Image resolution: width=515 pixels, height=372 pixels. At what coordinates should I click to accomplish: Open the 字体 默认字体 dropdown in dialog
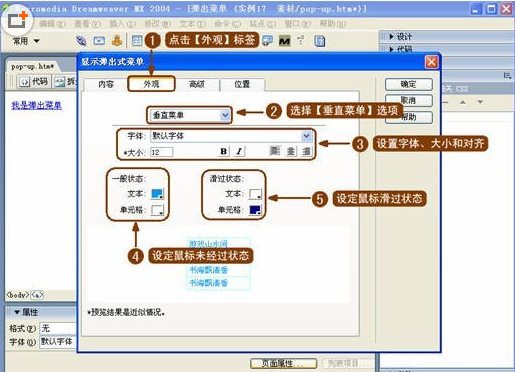click(231, 136)
